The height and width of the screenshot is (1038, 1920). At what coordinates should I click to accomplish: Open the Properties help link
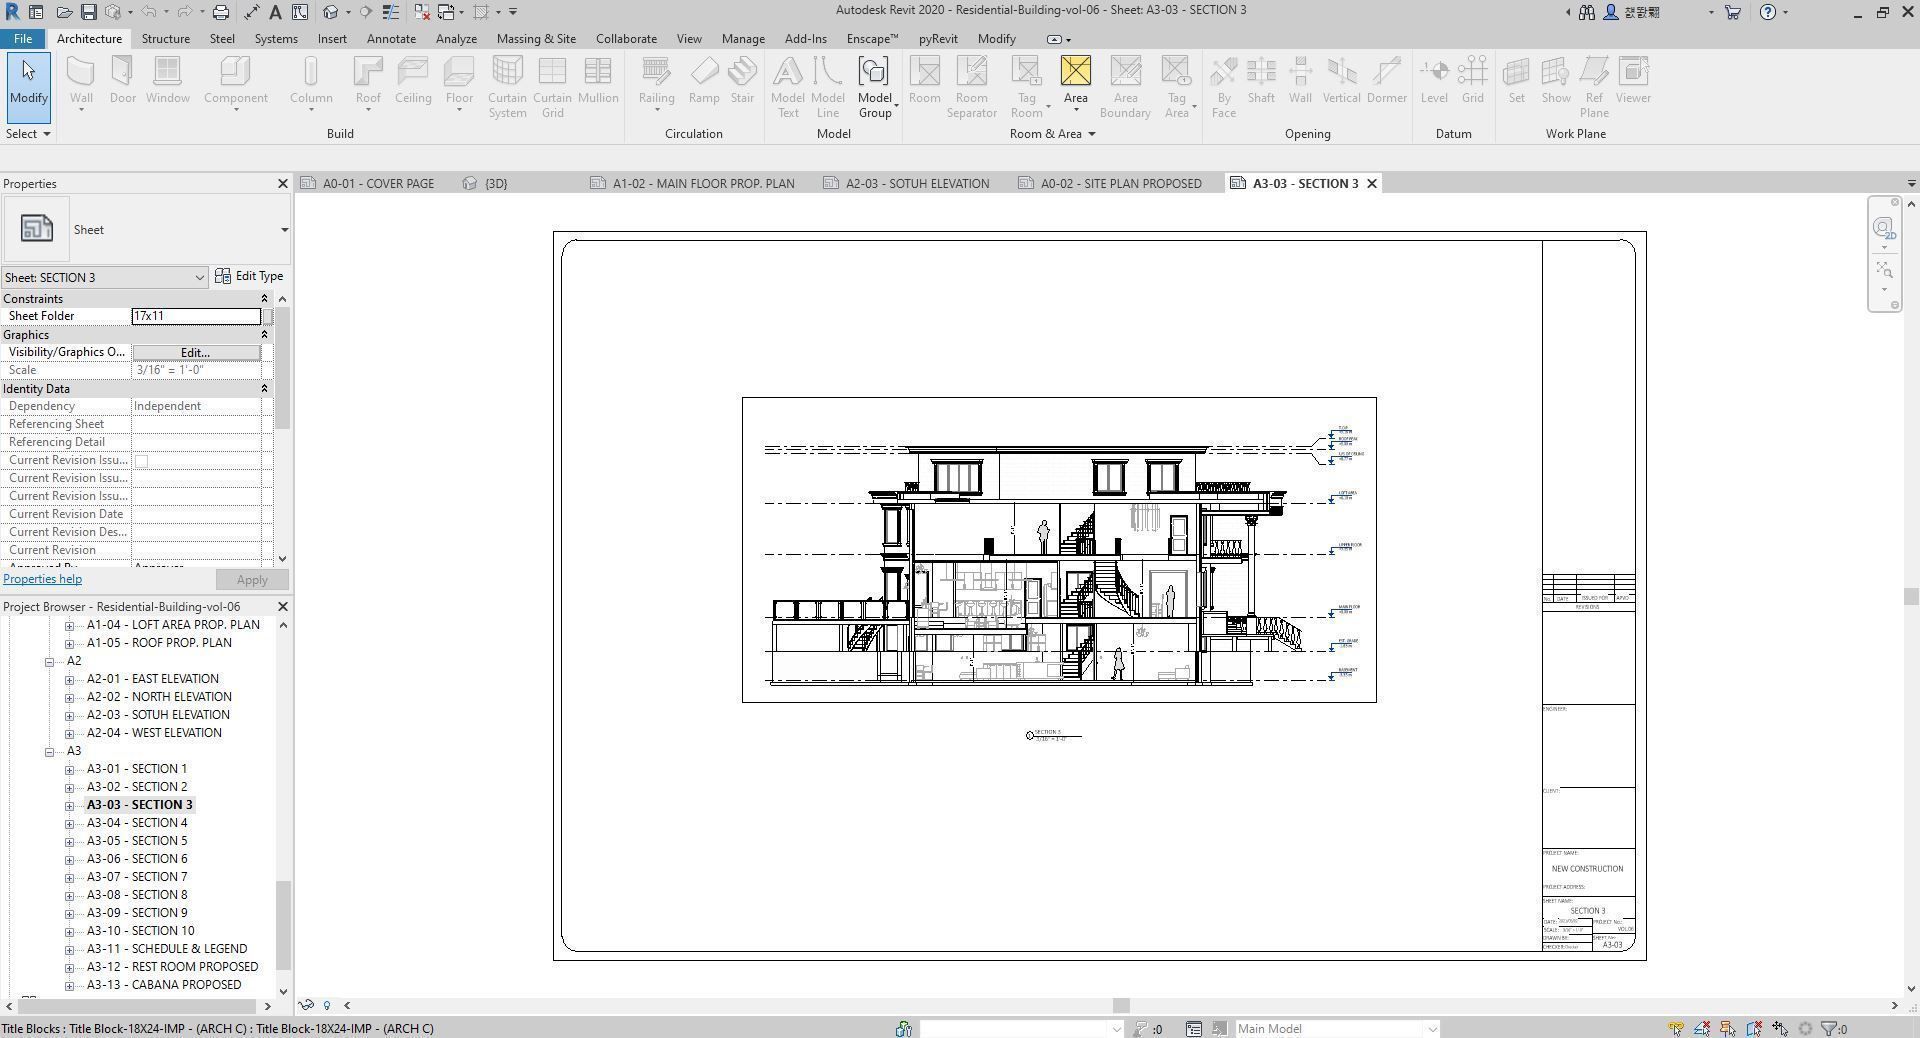pyautogui.click(x=42, y=579)
